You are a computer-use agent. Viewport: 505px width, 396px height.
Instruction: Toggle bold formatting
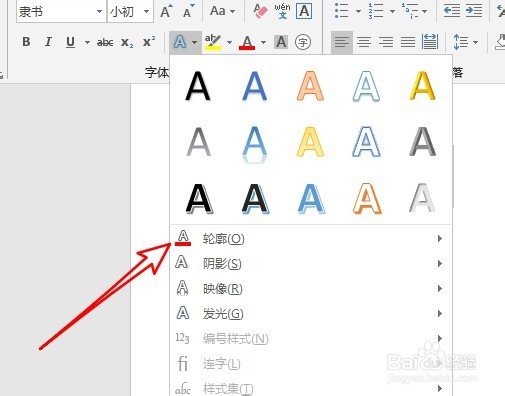pyautogui.click(x=26, y=42)
